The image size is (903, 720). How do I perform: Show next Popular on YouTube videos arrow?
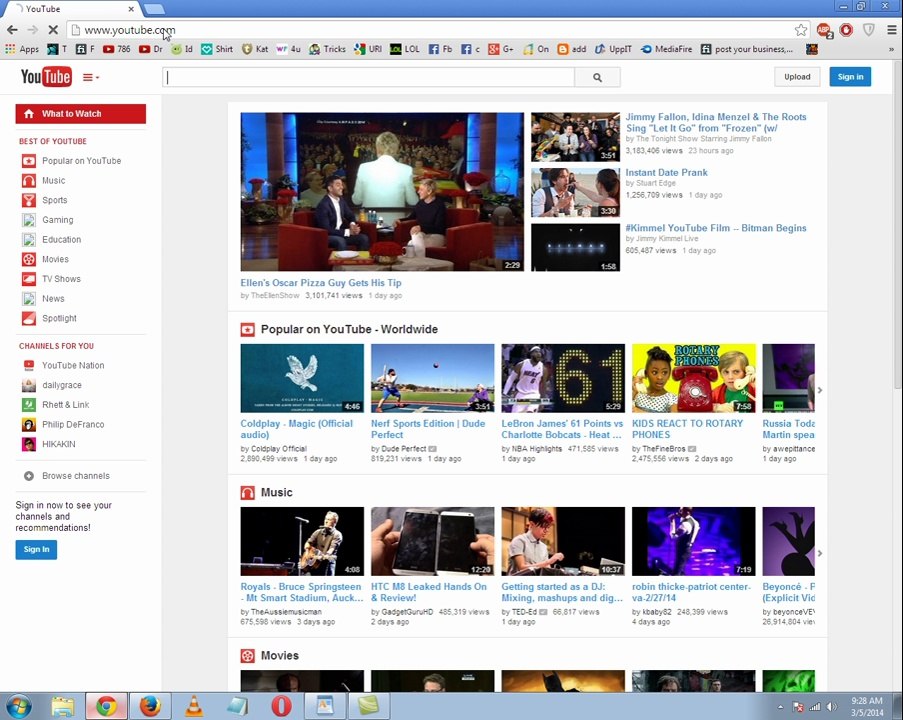[x=819, y=391]
